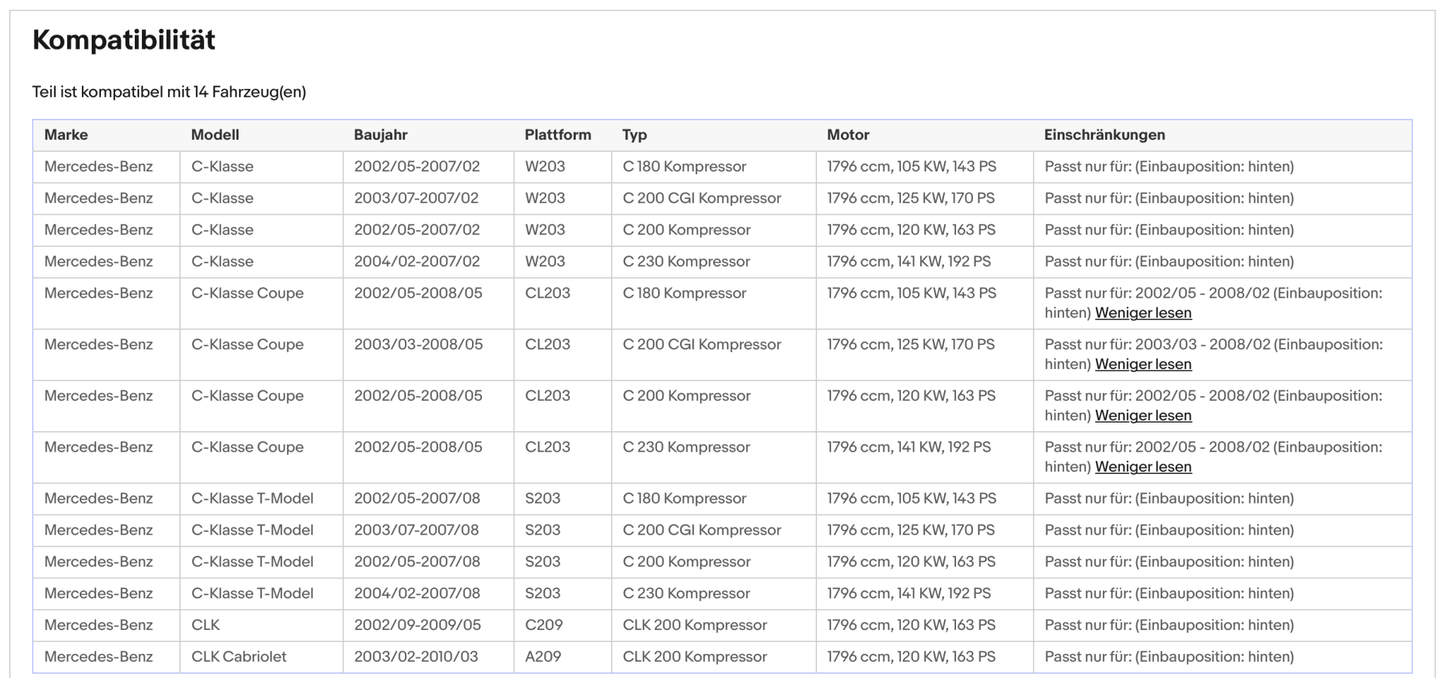Click the Marke column header
Image resolution: width=1445 pixels, height=678 pixels.
[66, 135]
